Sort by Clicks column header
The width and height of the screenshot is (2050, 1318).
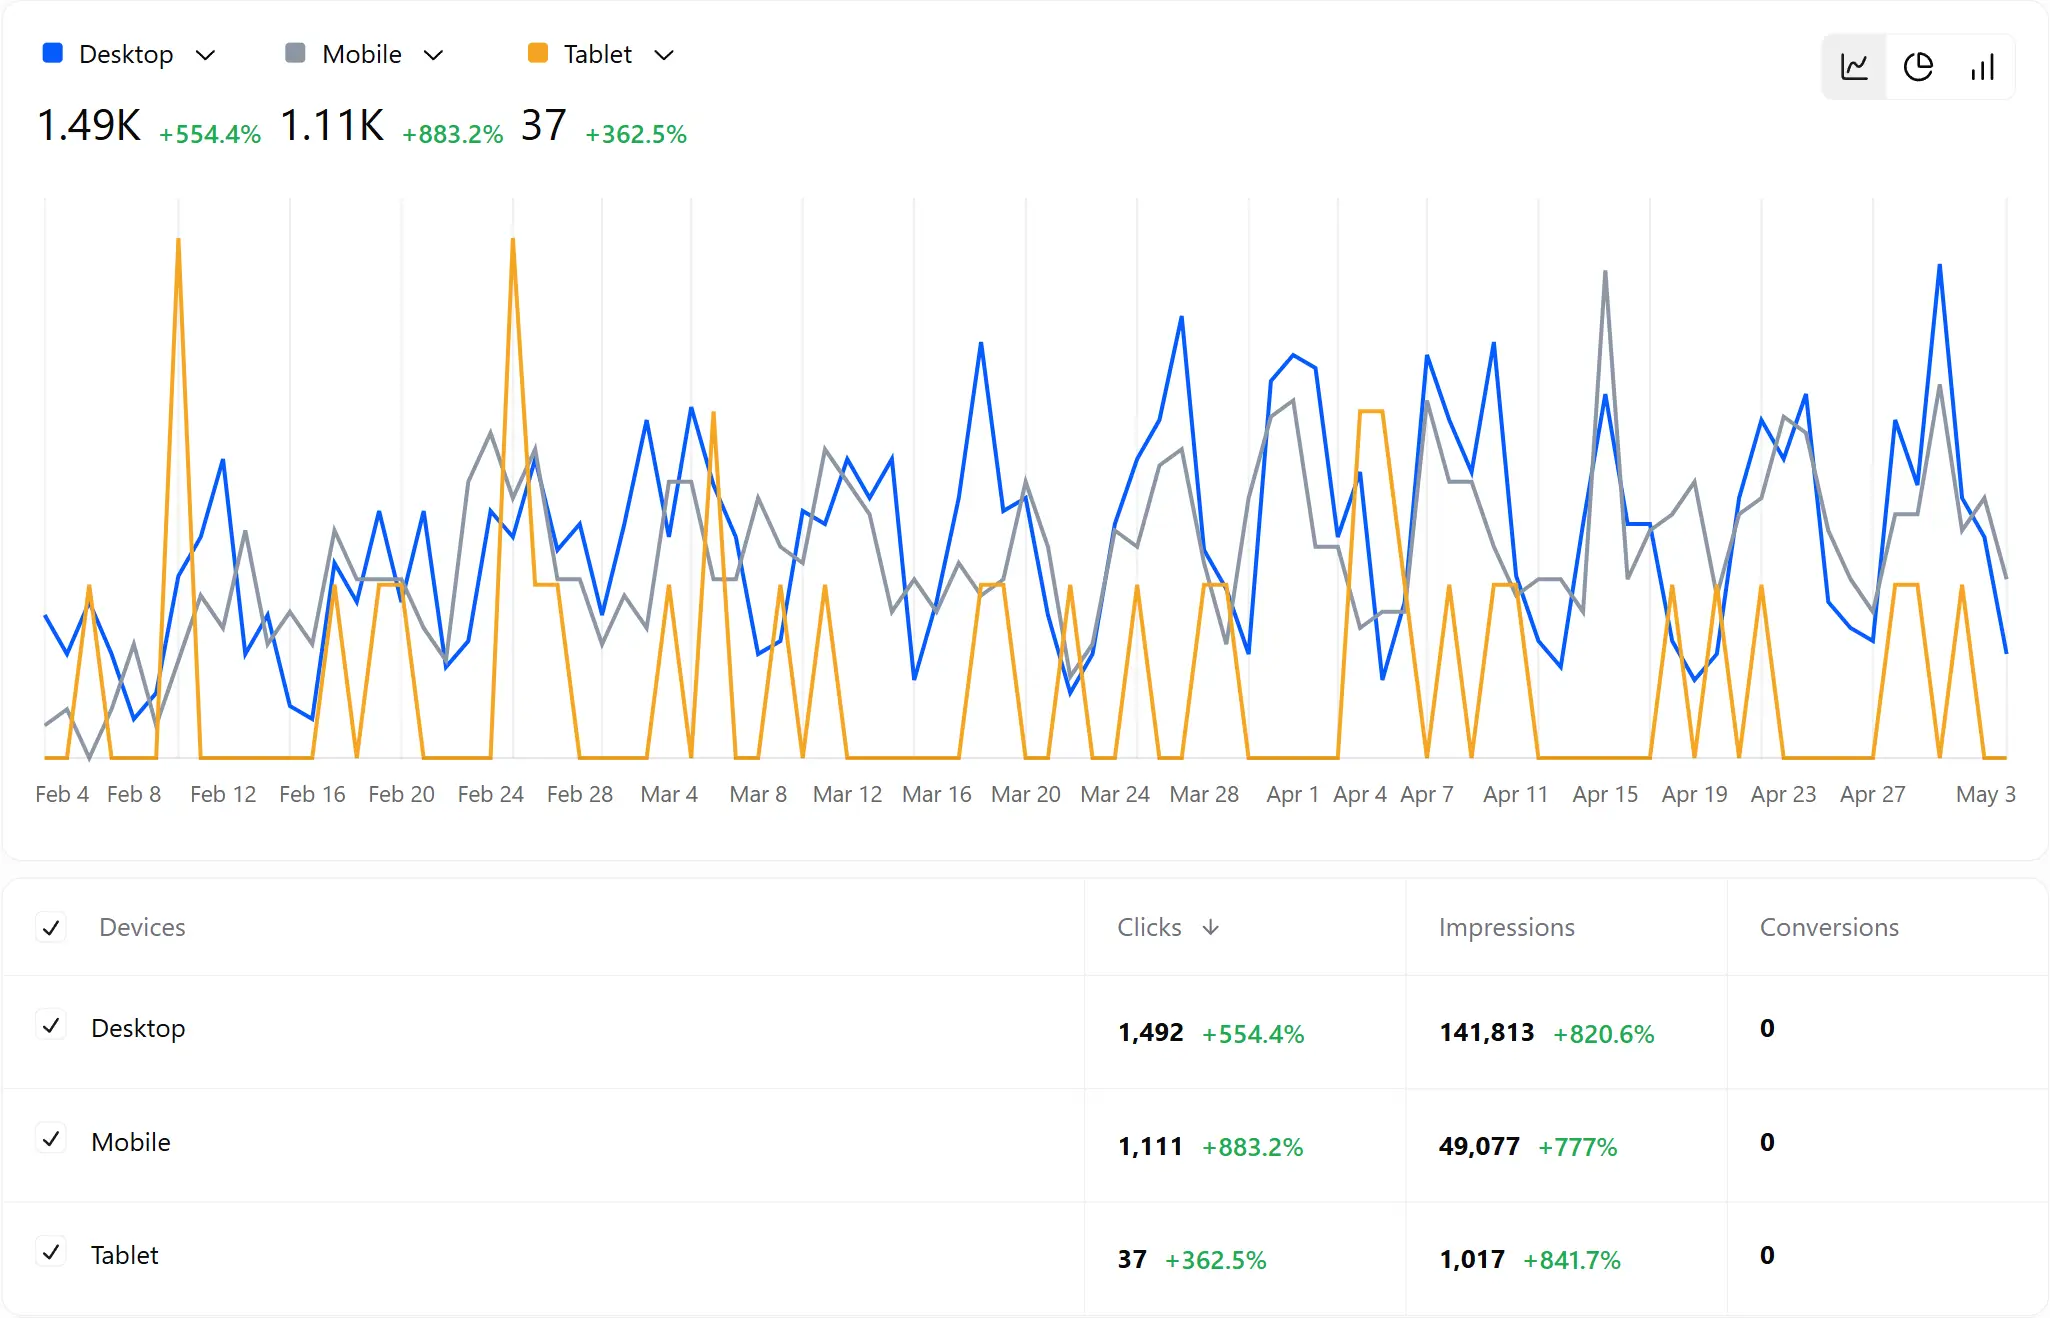1149,928
